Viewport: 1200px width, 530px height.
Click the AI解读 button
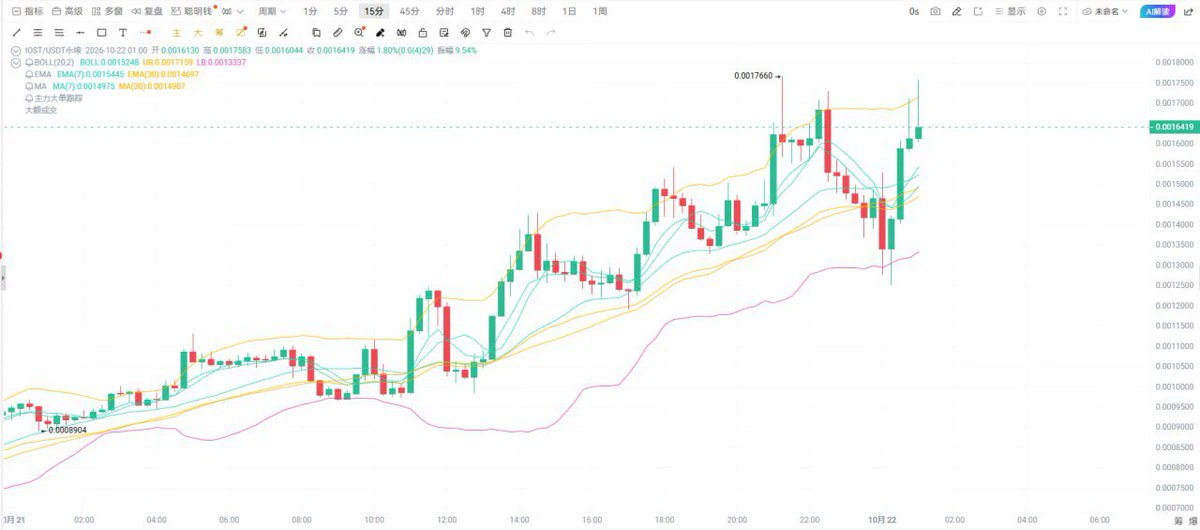pos(1156,11)
